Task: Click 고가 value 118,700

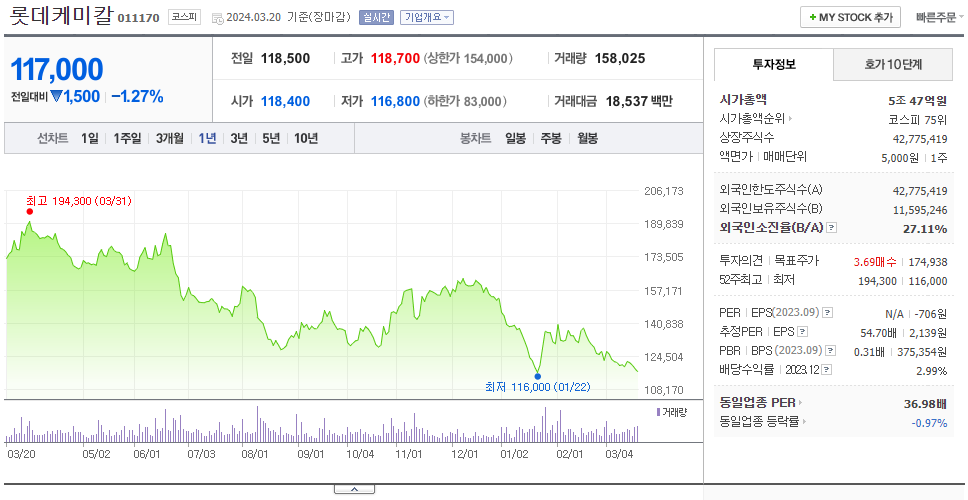Action: (395, 59)
